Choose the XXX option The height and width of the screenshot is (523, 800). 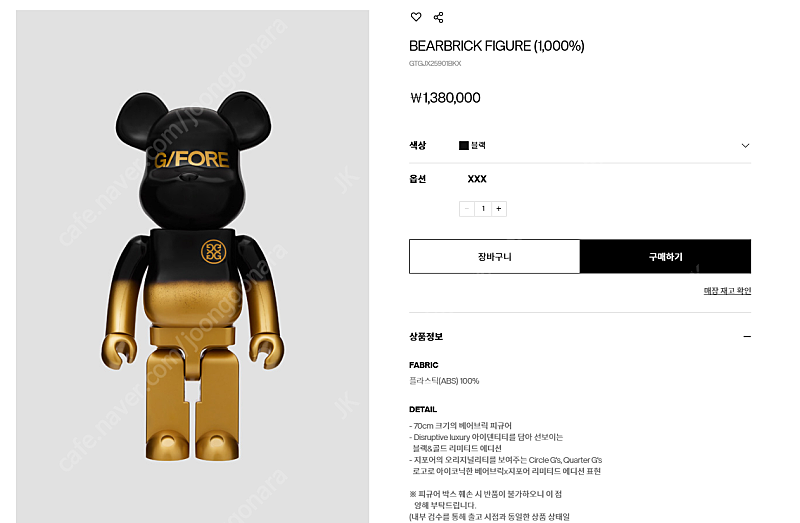point(477,179)
